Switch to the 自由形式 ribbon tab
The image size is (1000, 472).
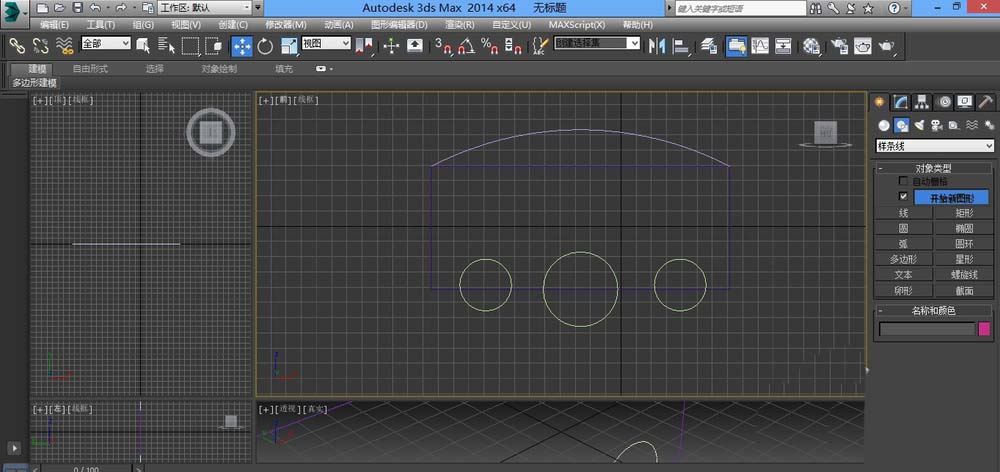coord(90,69)
